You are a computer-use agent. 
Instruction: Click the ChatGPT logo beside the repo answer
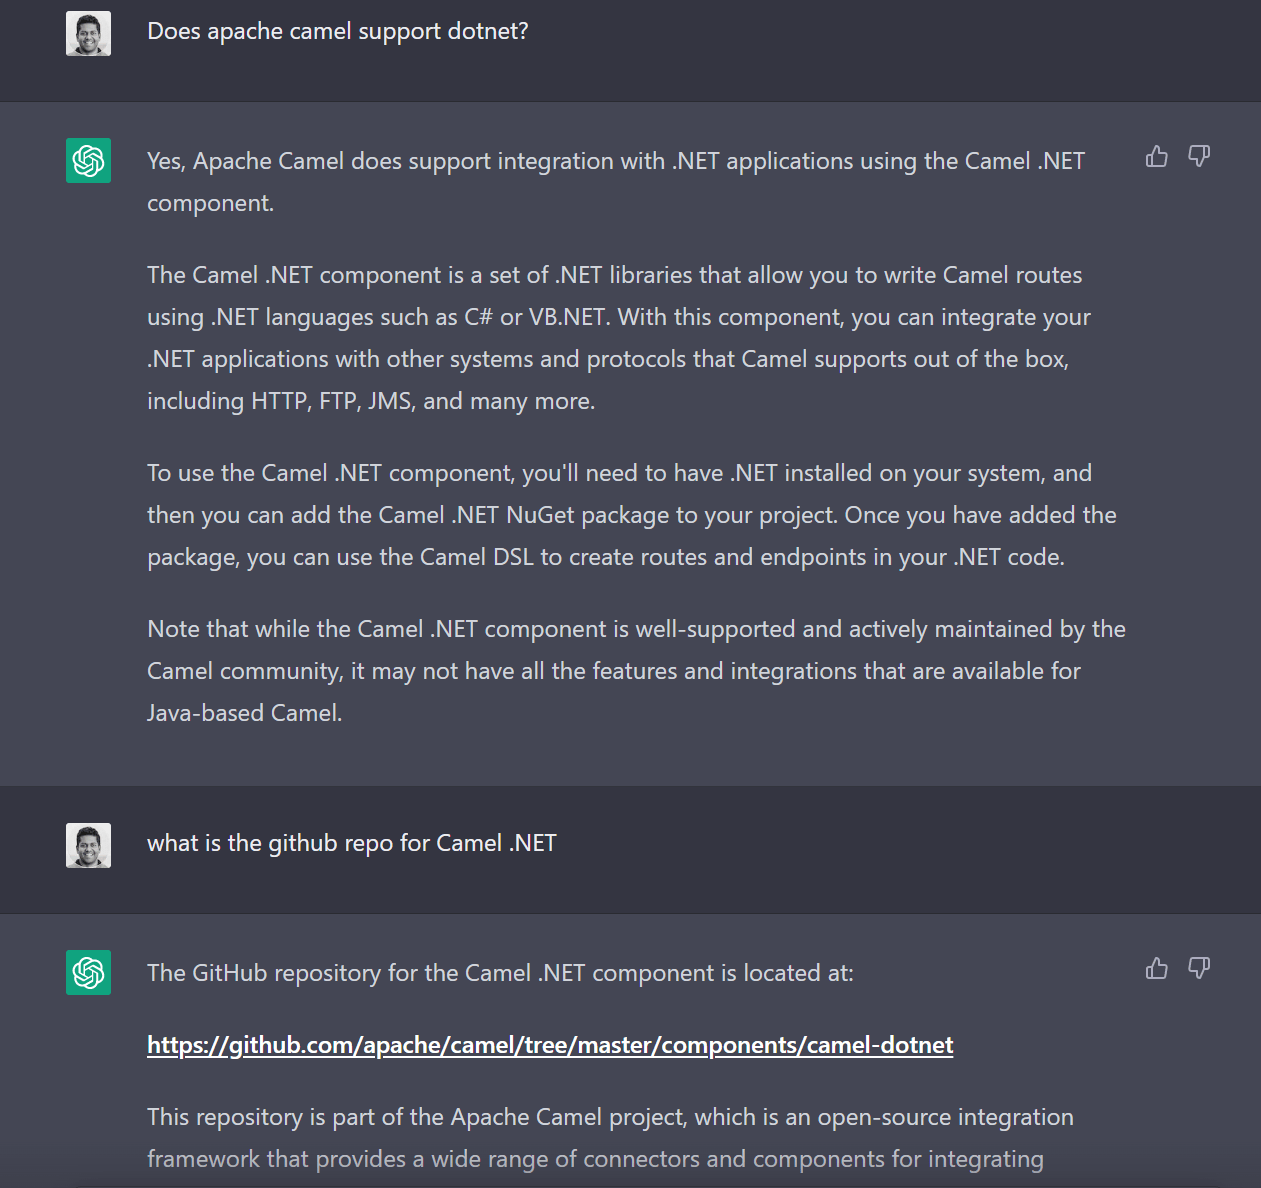pos(88,972)
